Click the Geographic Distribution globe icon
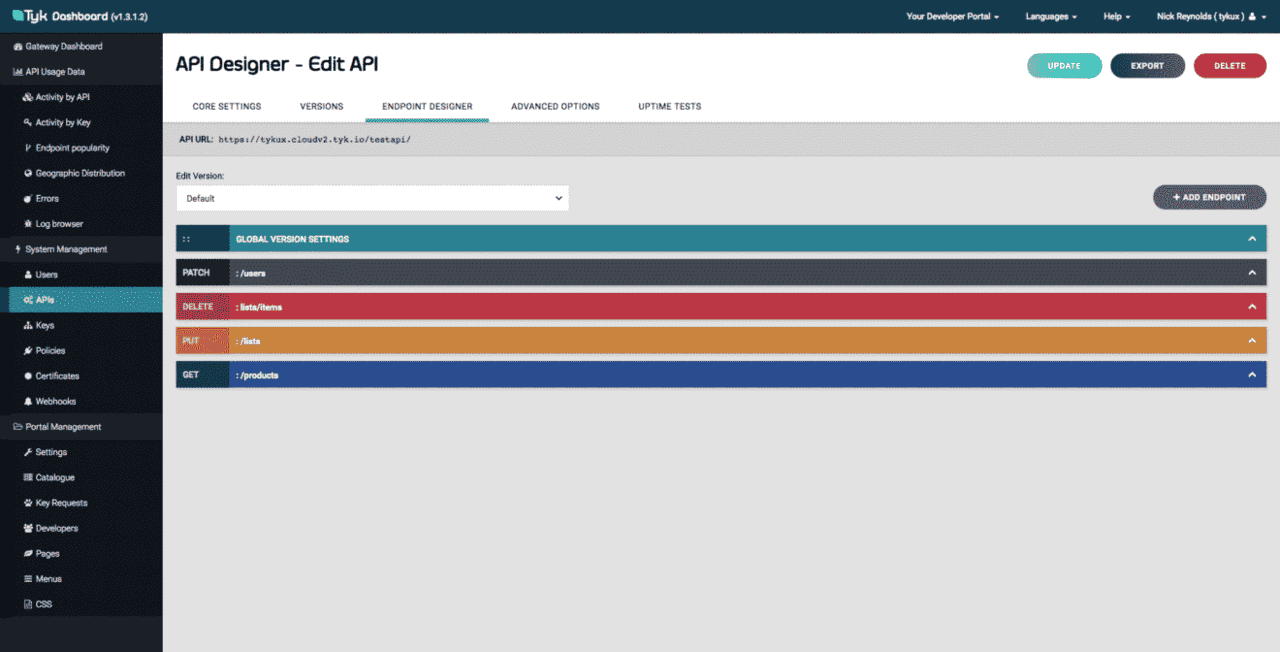This screenshot has width=1280, height=652. [27, 173]
